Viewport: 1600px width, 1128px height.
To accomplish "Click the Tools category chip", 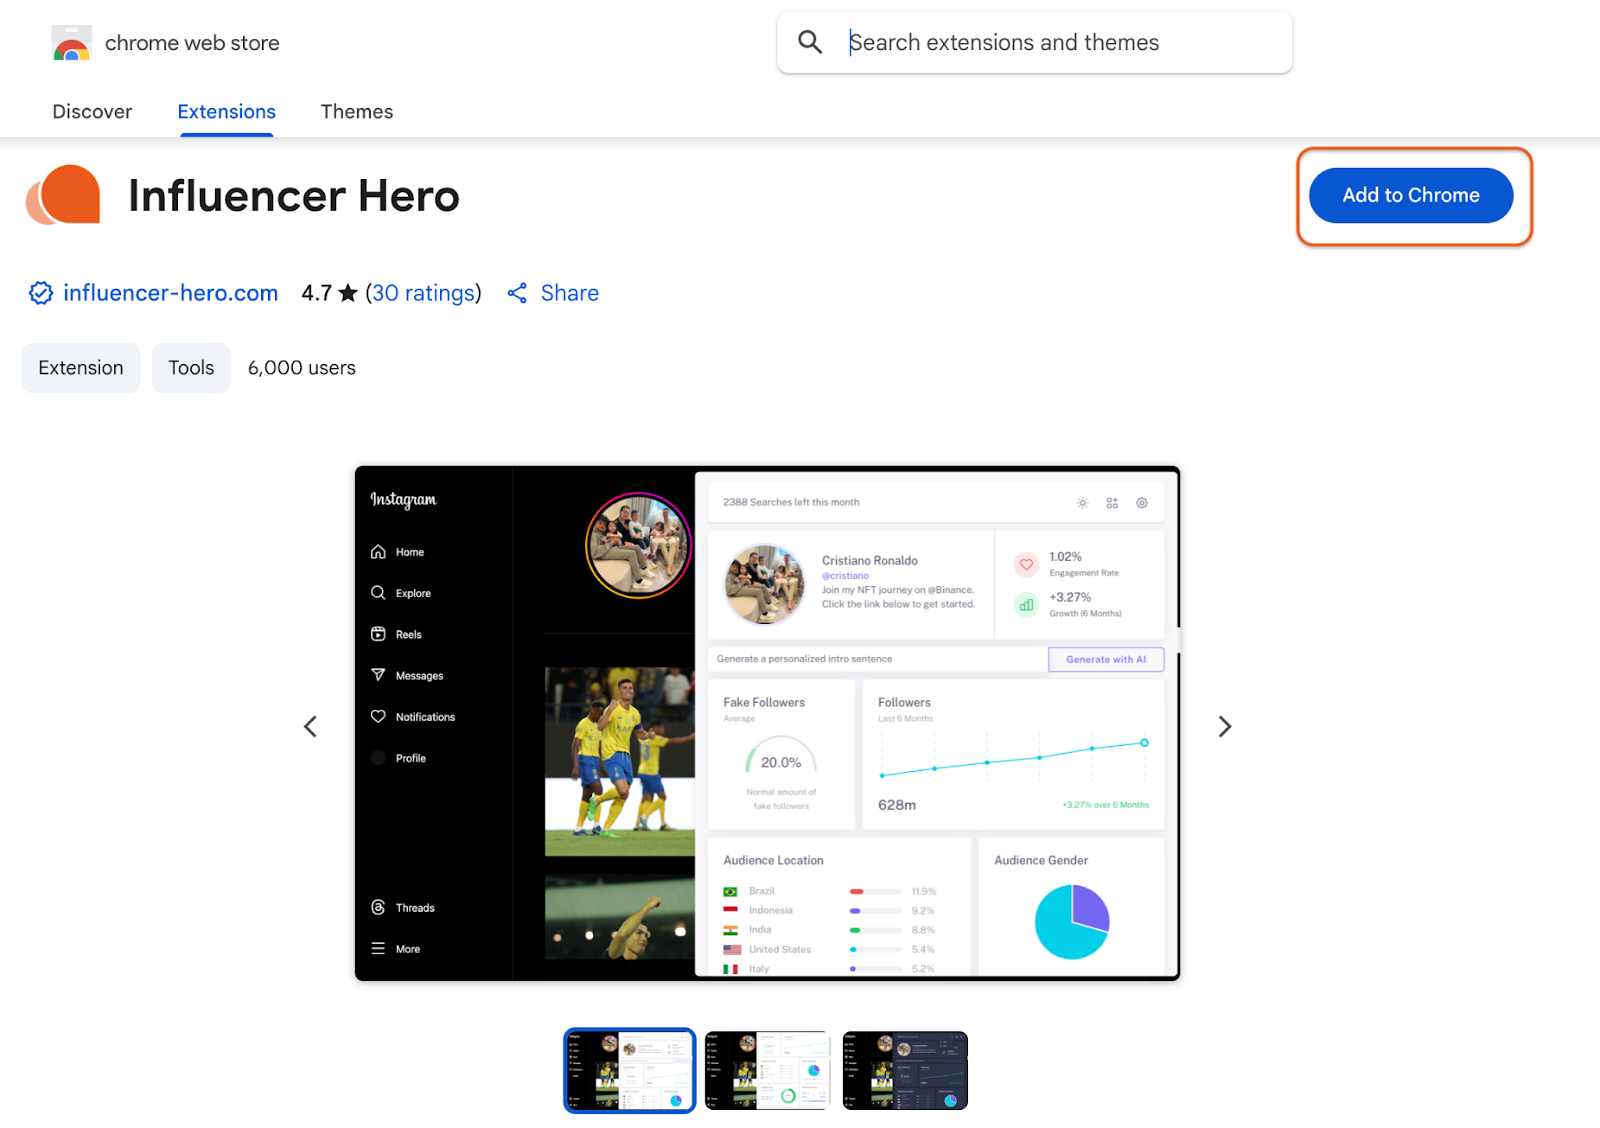I will tap(191, 368).
